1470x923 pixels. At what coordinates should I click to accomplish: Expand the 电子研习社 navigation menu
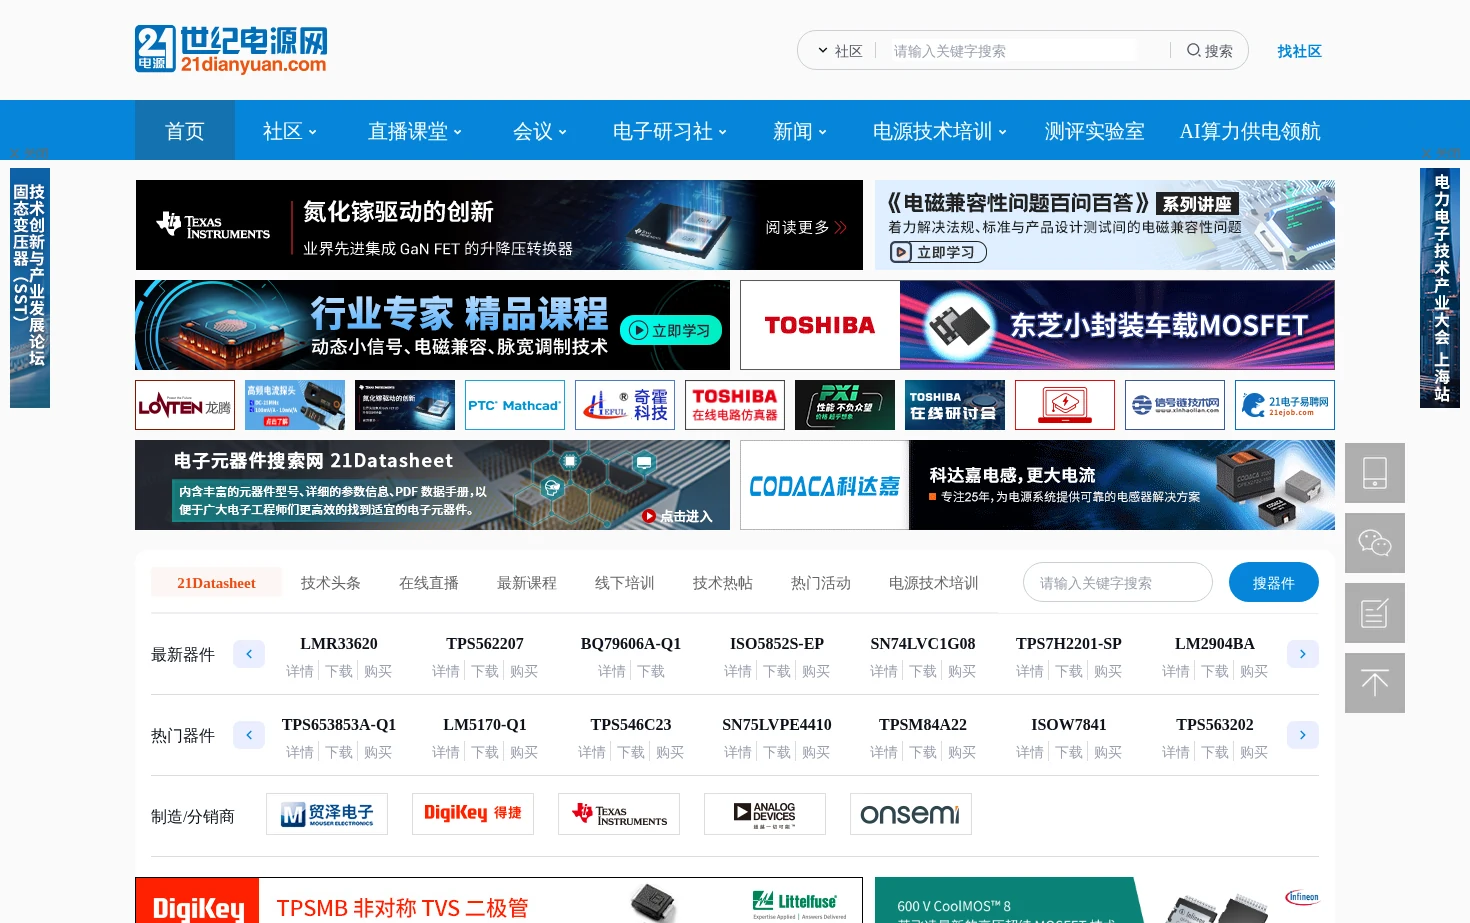(x=670, y=131)
